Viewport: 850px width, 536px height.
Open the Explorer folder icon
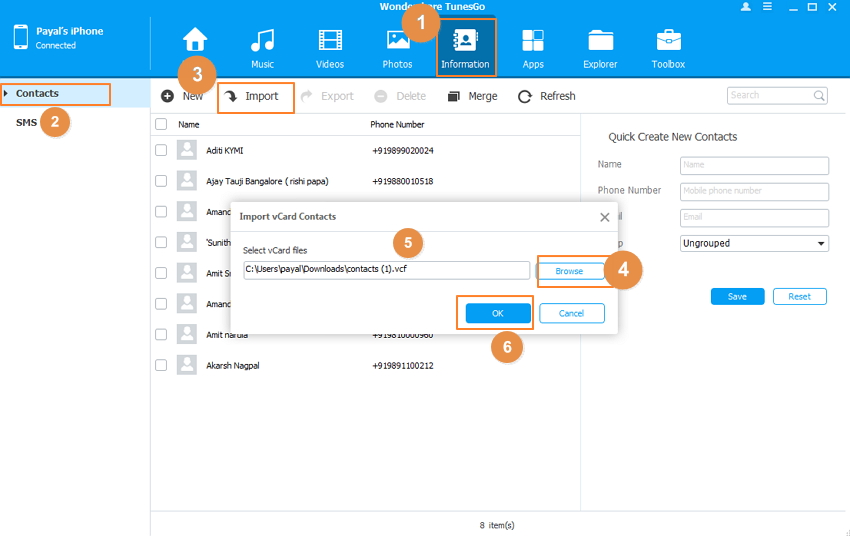601,47
